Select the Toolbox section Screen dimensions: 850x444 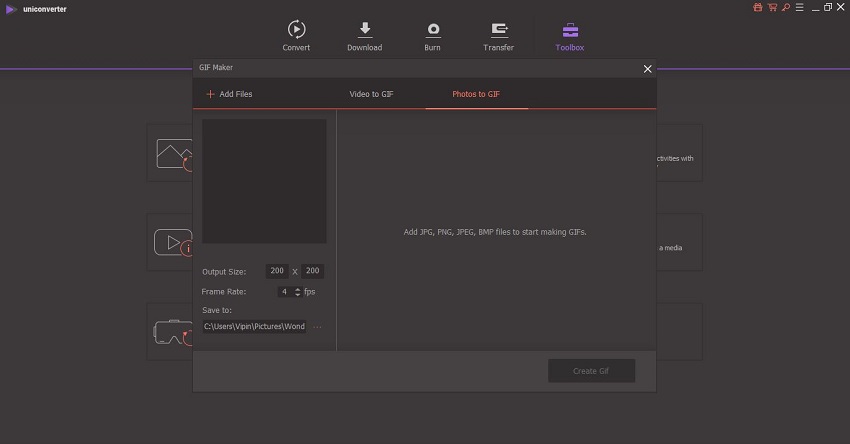point(570,35)
